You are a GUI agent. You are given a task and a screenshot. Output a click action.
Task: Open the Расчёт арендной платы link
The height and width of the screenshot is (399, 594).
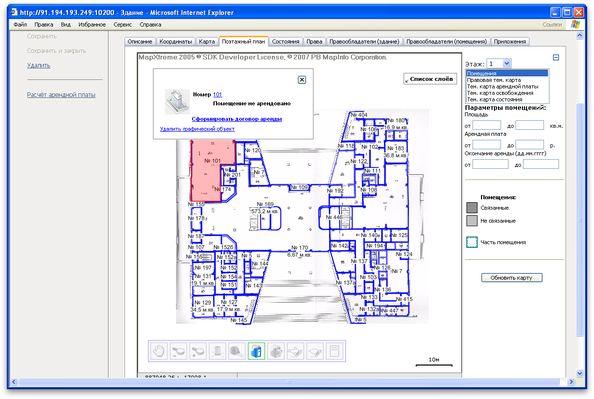click(x=61, y=95)
